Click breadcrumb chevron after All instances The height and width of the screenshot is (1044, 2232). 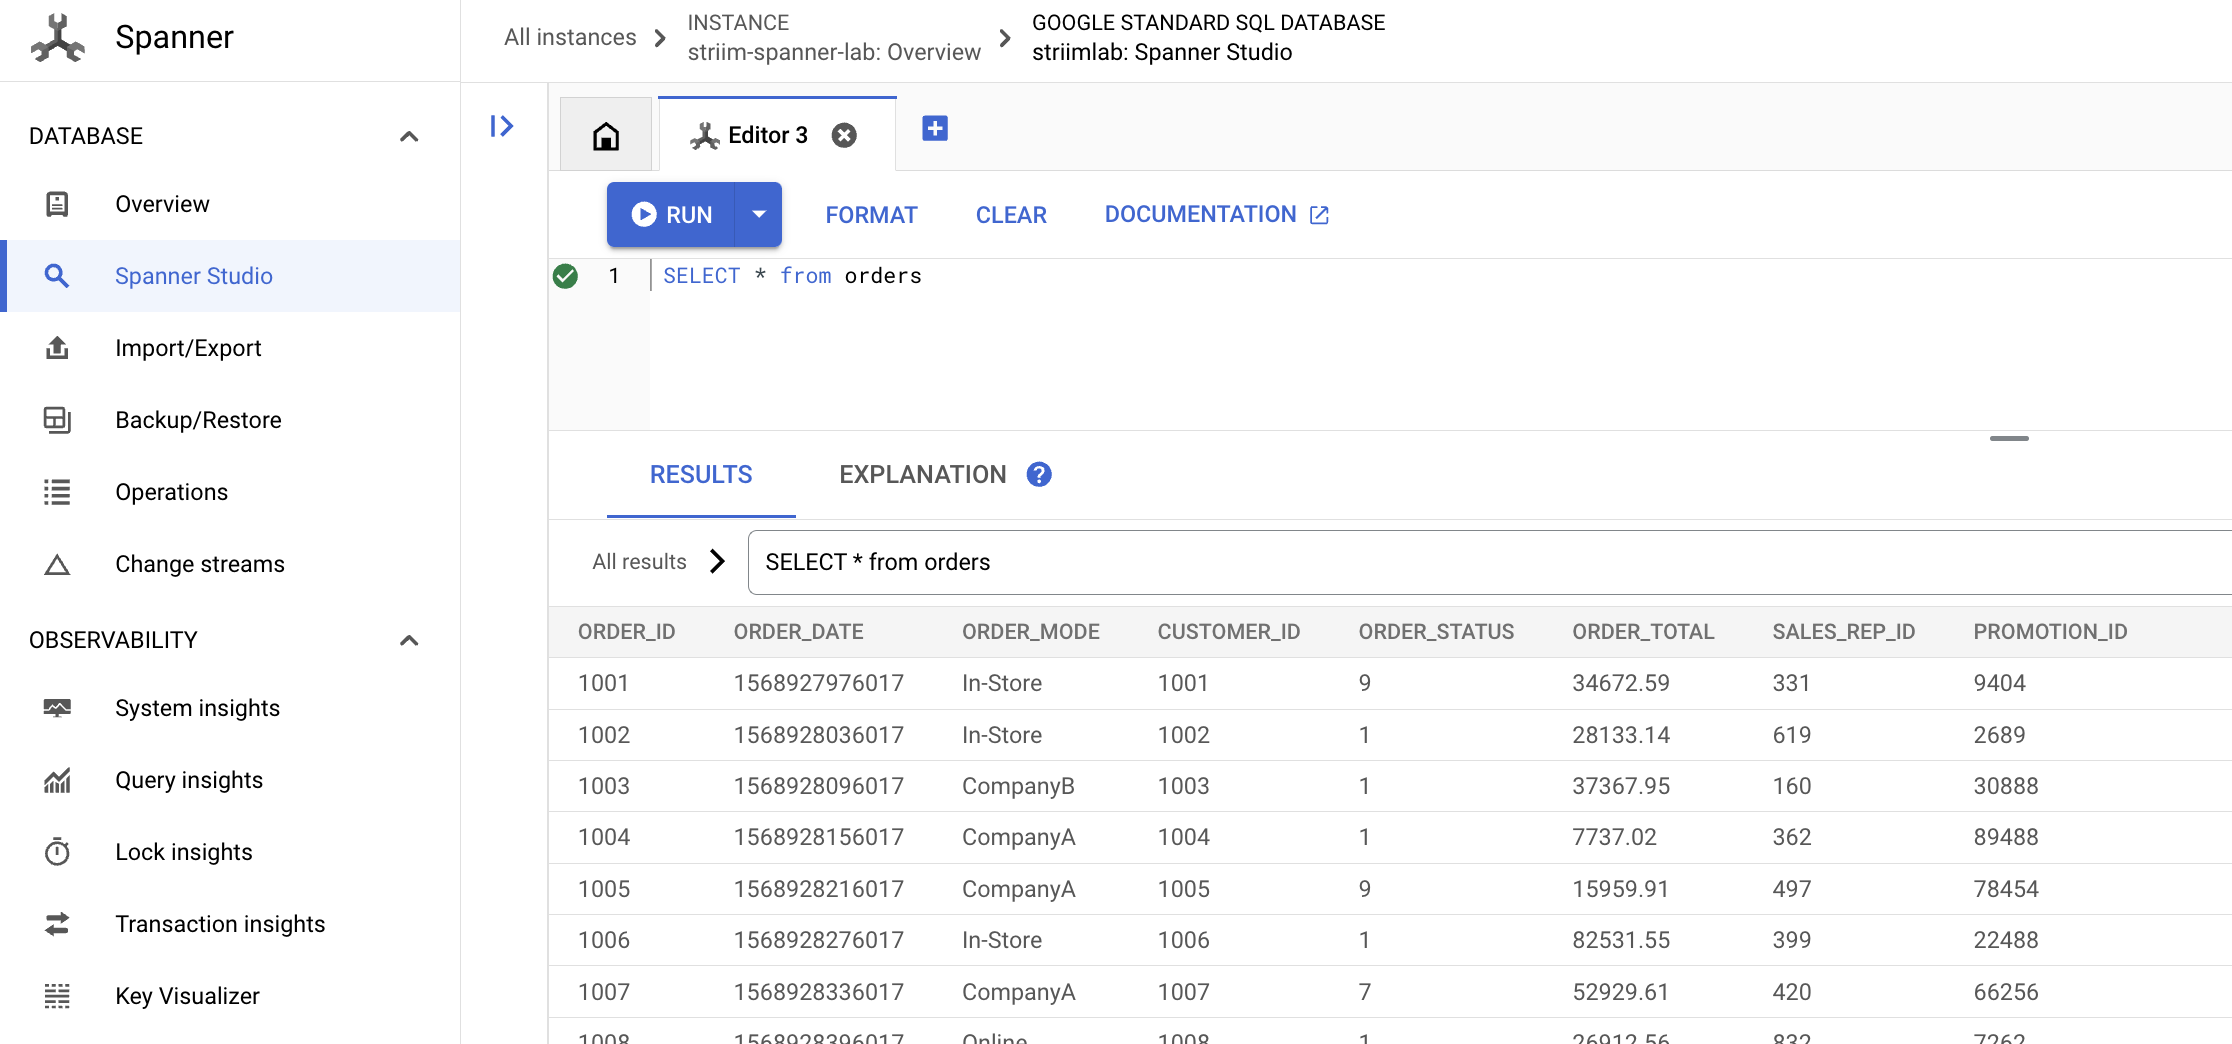coord(660,38)
